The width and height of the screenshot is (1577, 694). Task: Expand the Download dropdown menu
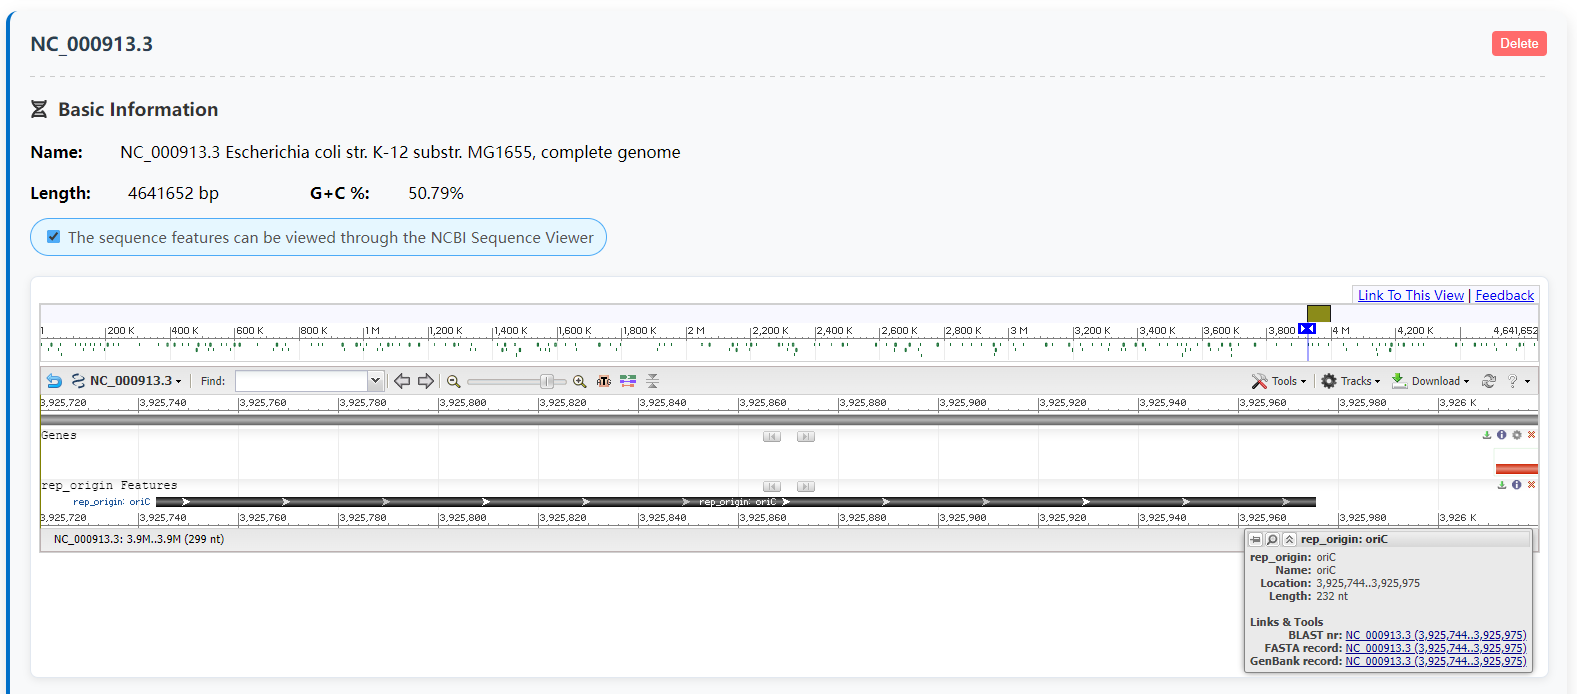point(1430,381)
